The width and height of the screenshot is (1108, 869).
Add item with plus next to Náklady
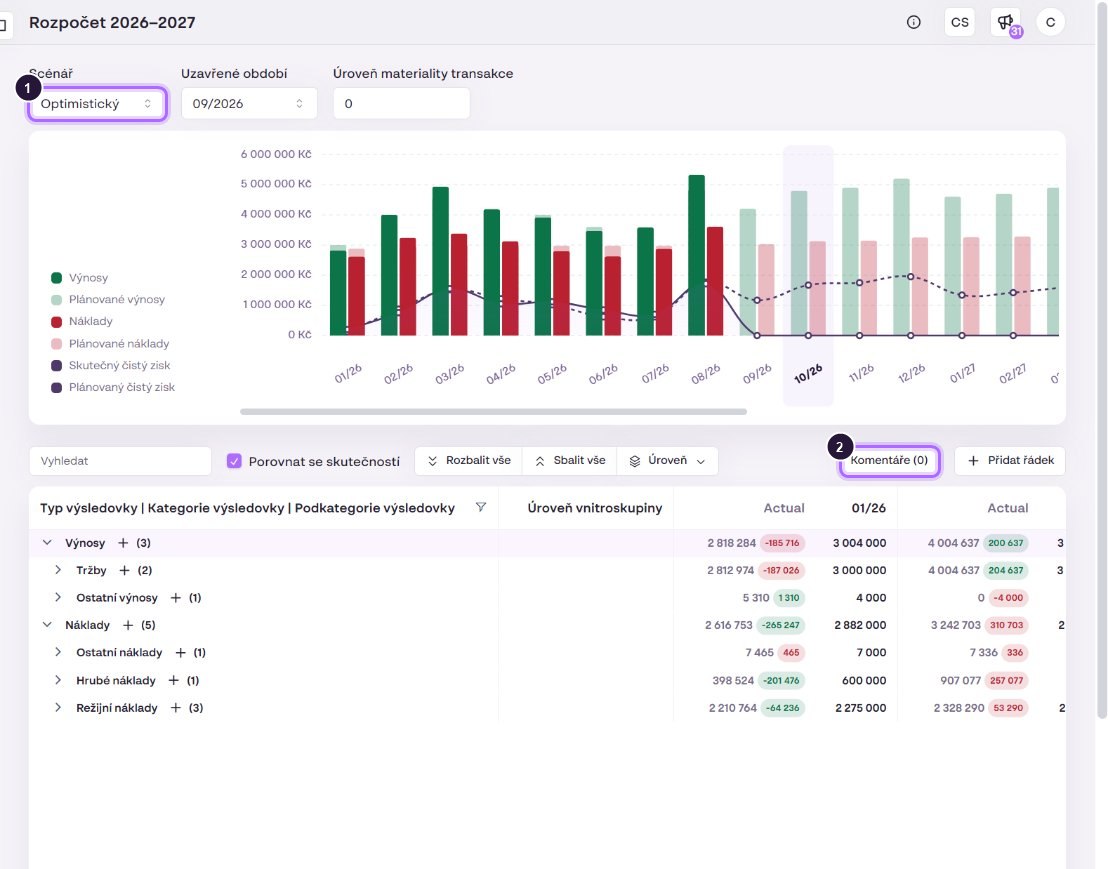pos(128,625)
